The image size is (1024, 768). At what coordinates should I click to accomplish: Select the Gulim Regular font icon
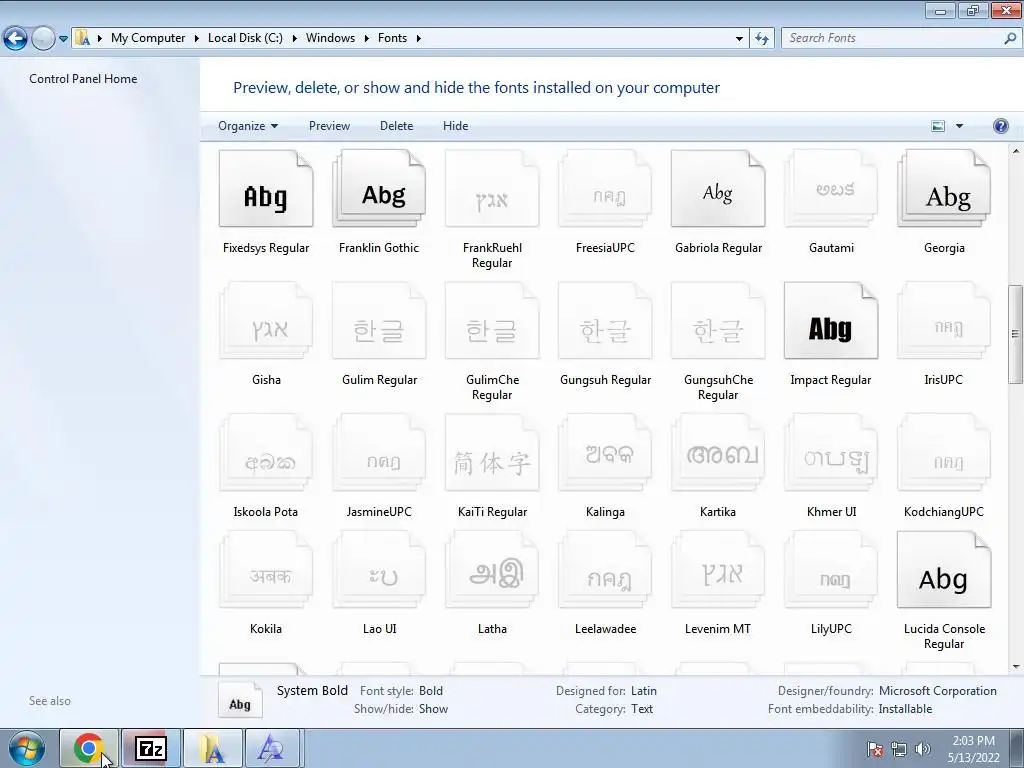coord(379,321)
